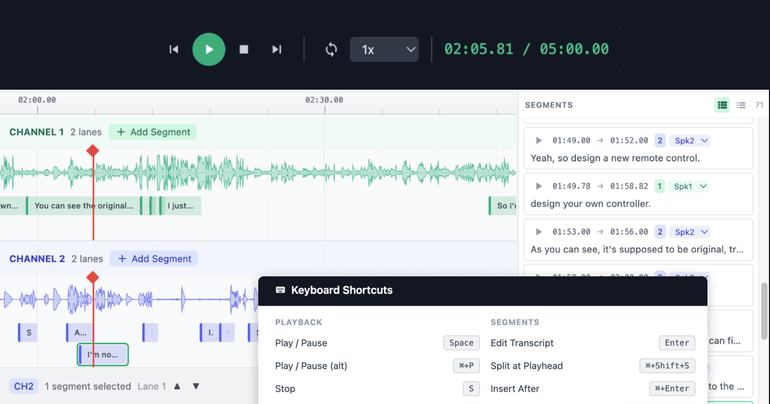Click the ⌘+Shift+S key for Split at Playhead

pyautogui.click(x=667, y=366)
